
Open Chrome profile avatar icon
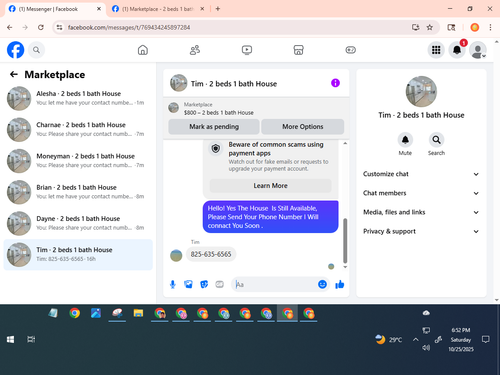click(x=475, y=27)
